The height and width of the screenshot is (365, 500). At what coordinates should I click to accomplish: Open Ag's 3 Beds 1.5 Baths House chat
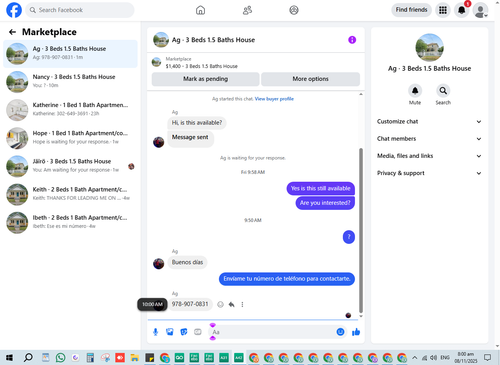click(x=70, y=54)
